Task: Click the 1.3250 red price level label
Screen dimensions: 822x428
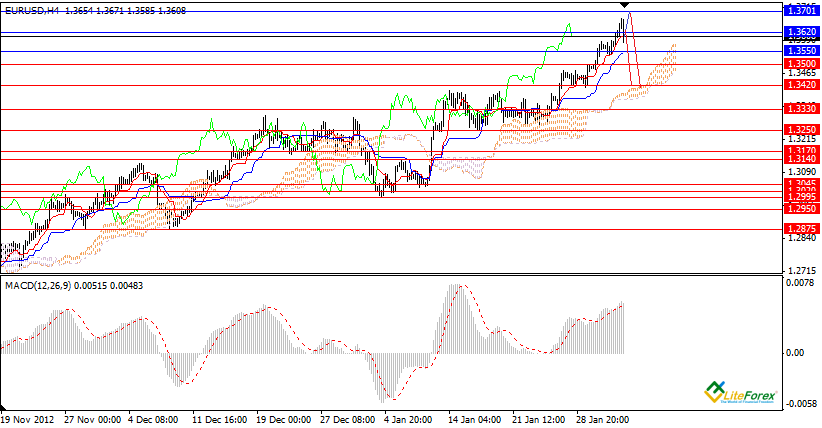Action: click(x=802, y=130)
